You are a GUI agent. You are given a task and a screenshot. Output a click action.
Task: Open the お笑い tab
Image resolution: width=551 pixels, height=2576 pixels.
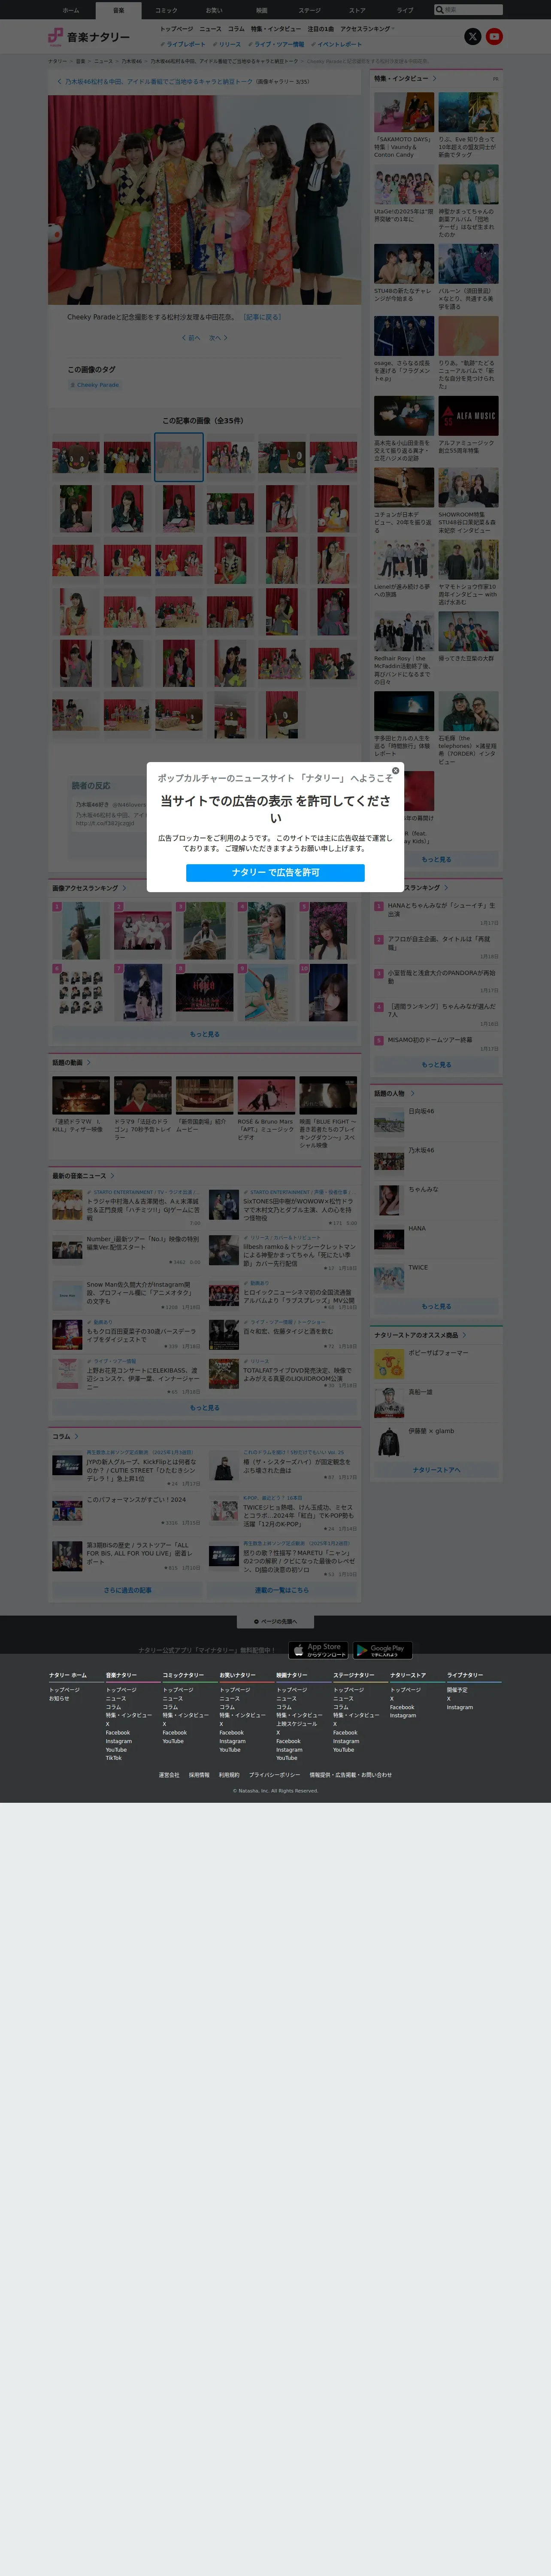click(214, 10)
